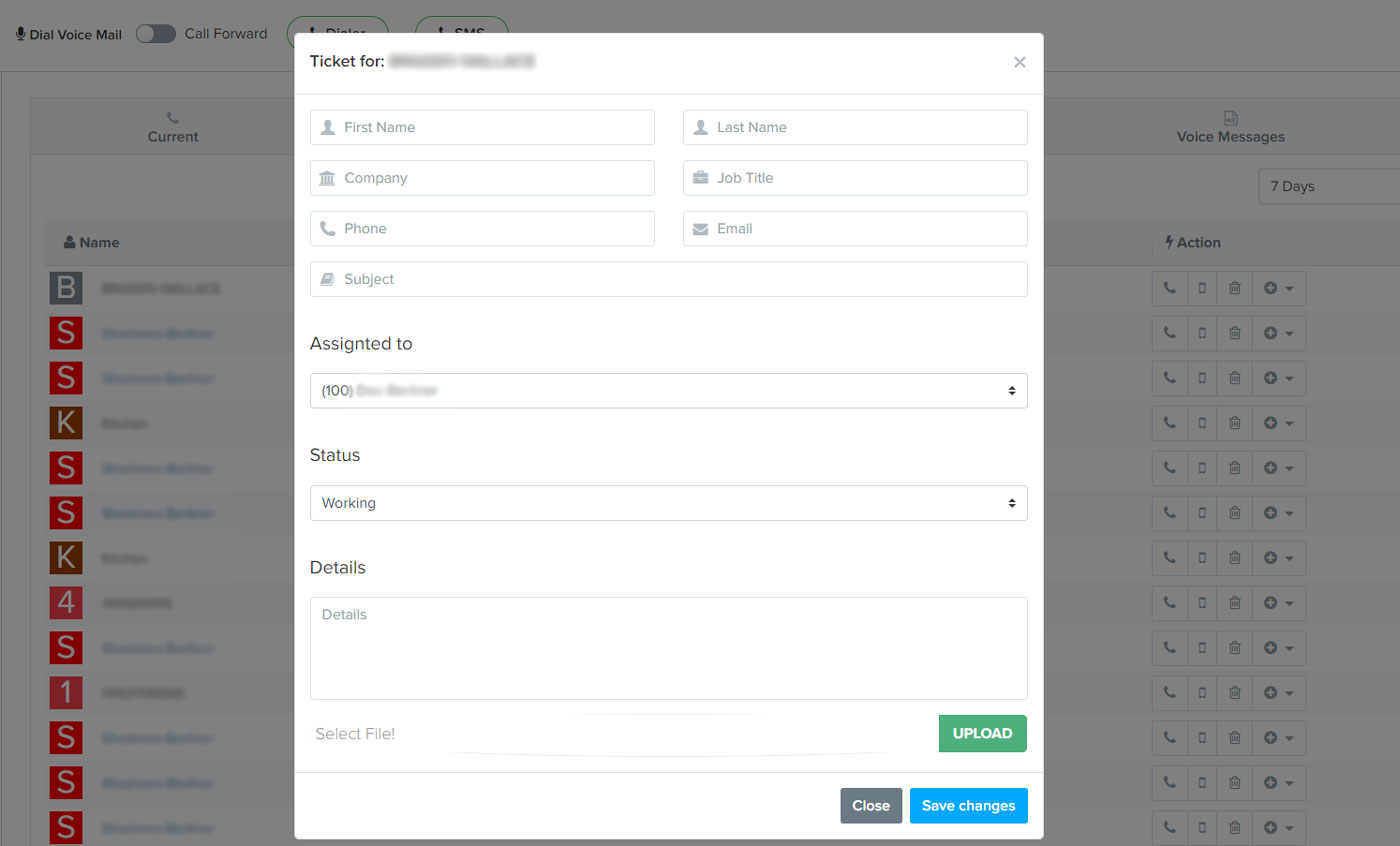Click the book icon beside Subject
This screenshot has height=846, width=1400.
point(329,278)
